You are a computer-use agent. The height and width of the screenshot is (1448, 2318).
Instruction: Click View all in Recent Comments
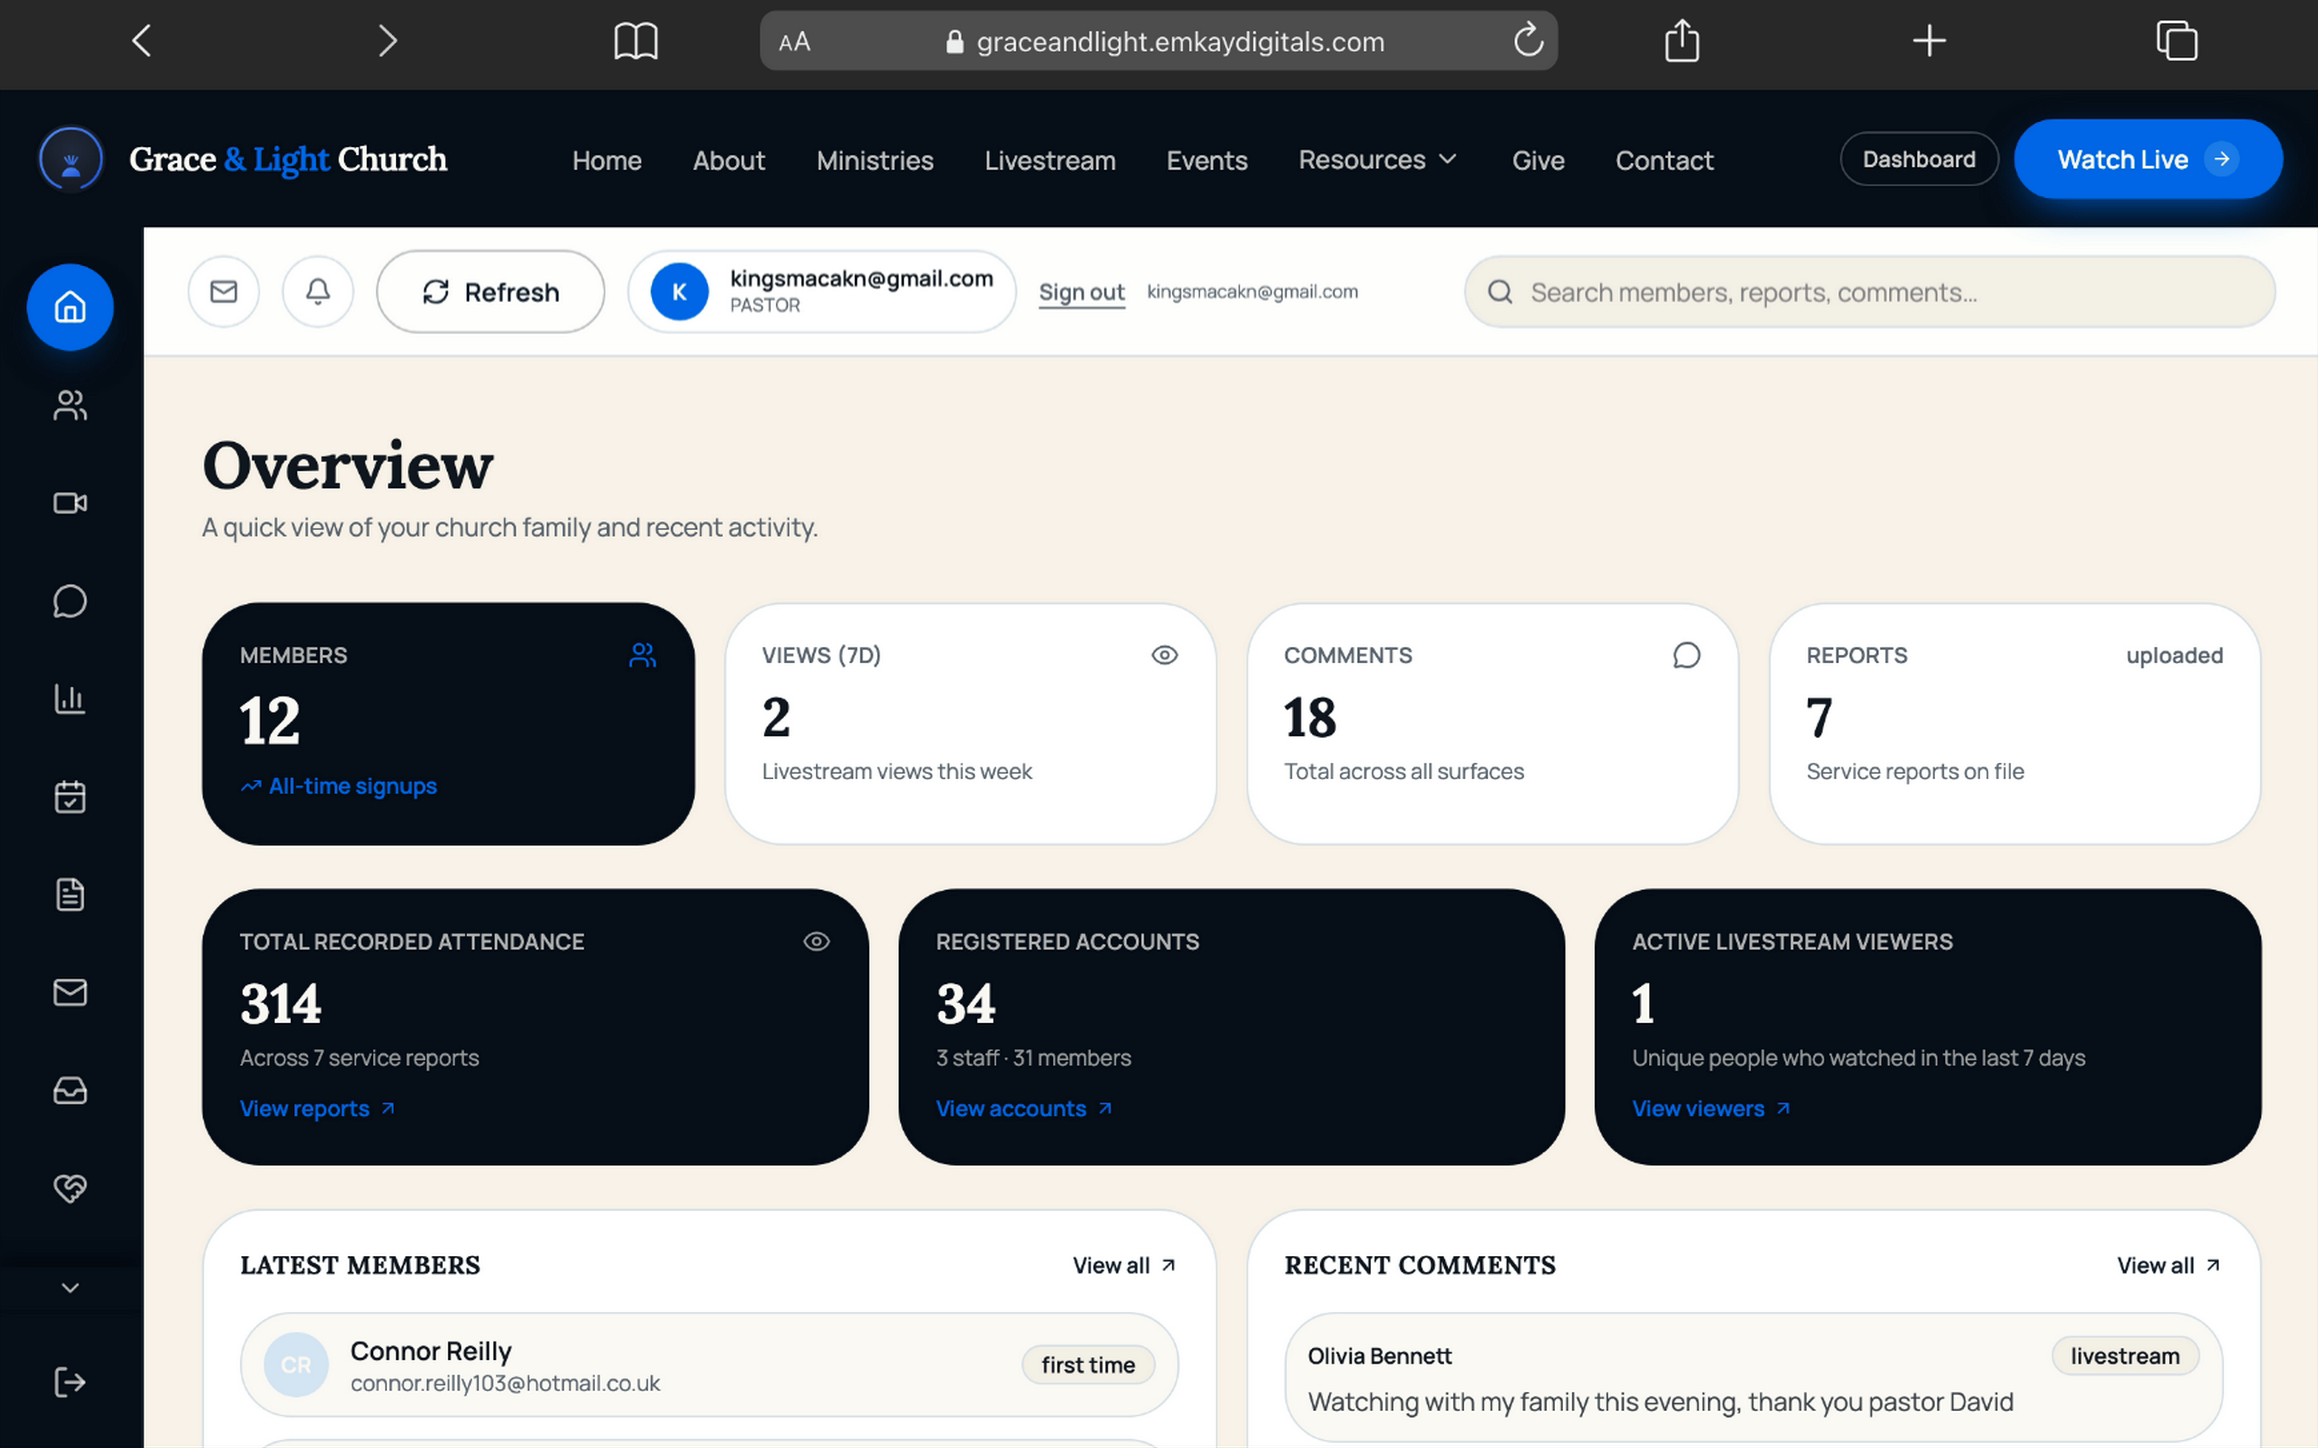(x=2168, y=1265)
